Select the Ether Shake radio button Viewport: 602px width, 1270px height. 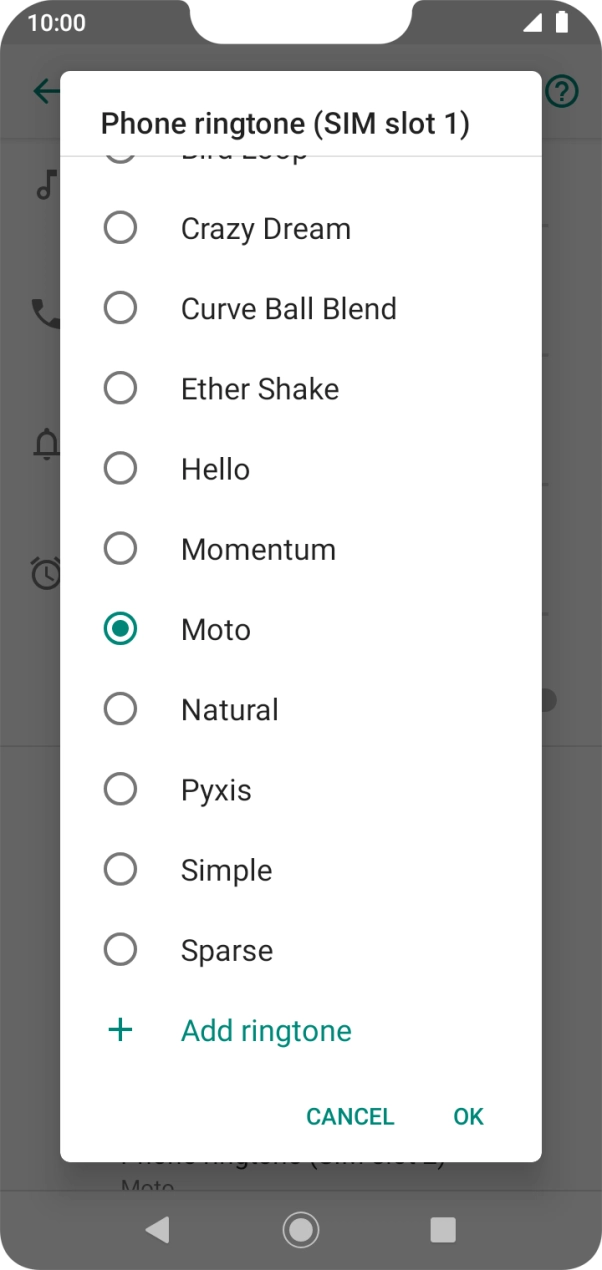(x=120, y=388)
